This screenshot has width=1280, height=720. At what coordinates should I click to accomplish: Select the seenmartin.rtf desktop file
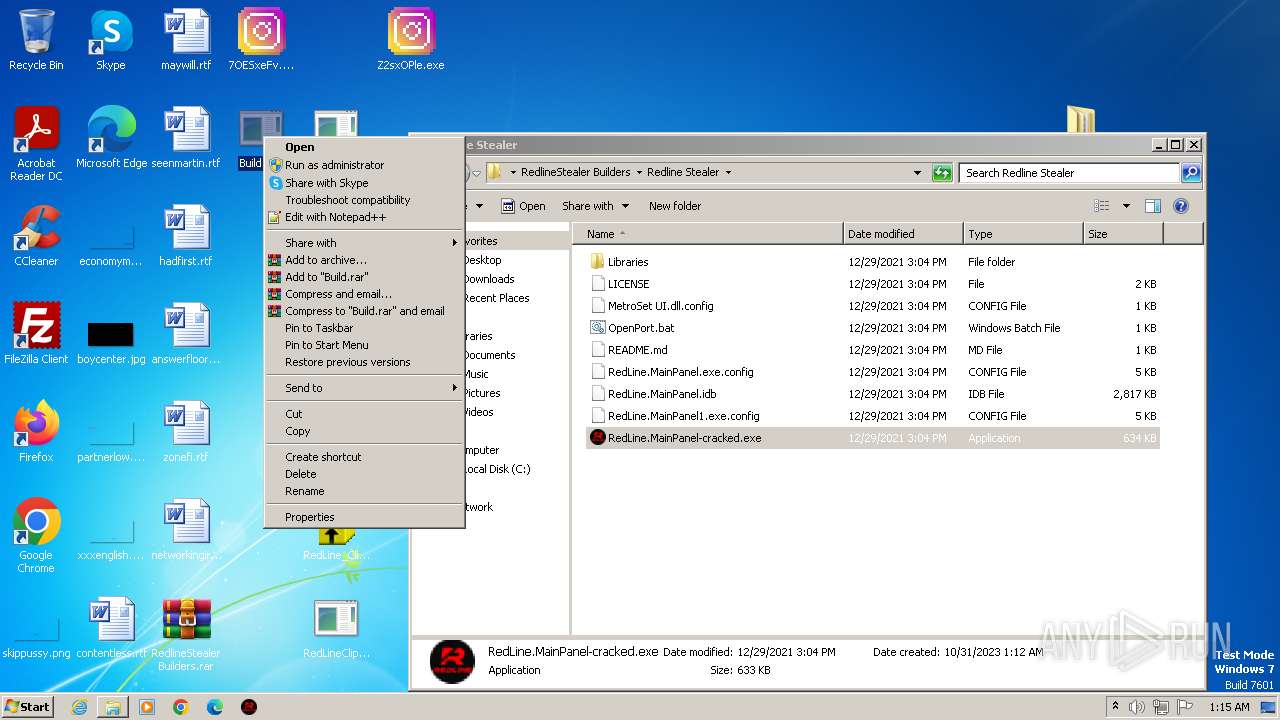(186, 138)
